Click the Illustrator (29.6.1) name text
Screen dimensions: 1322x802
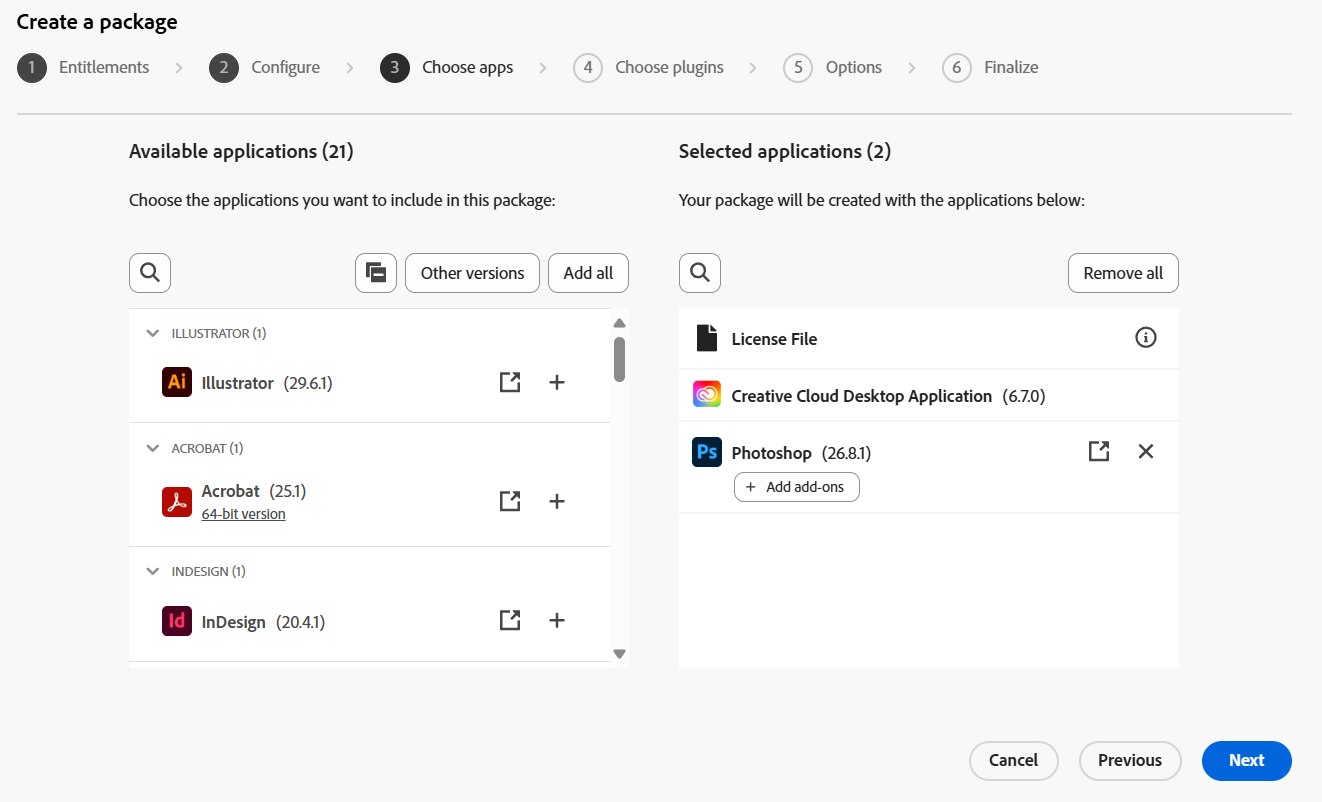(267, 383)
